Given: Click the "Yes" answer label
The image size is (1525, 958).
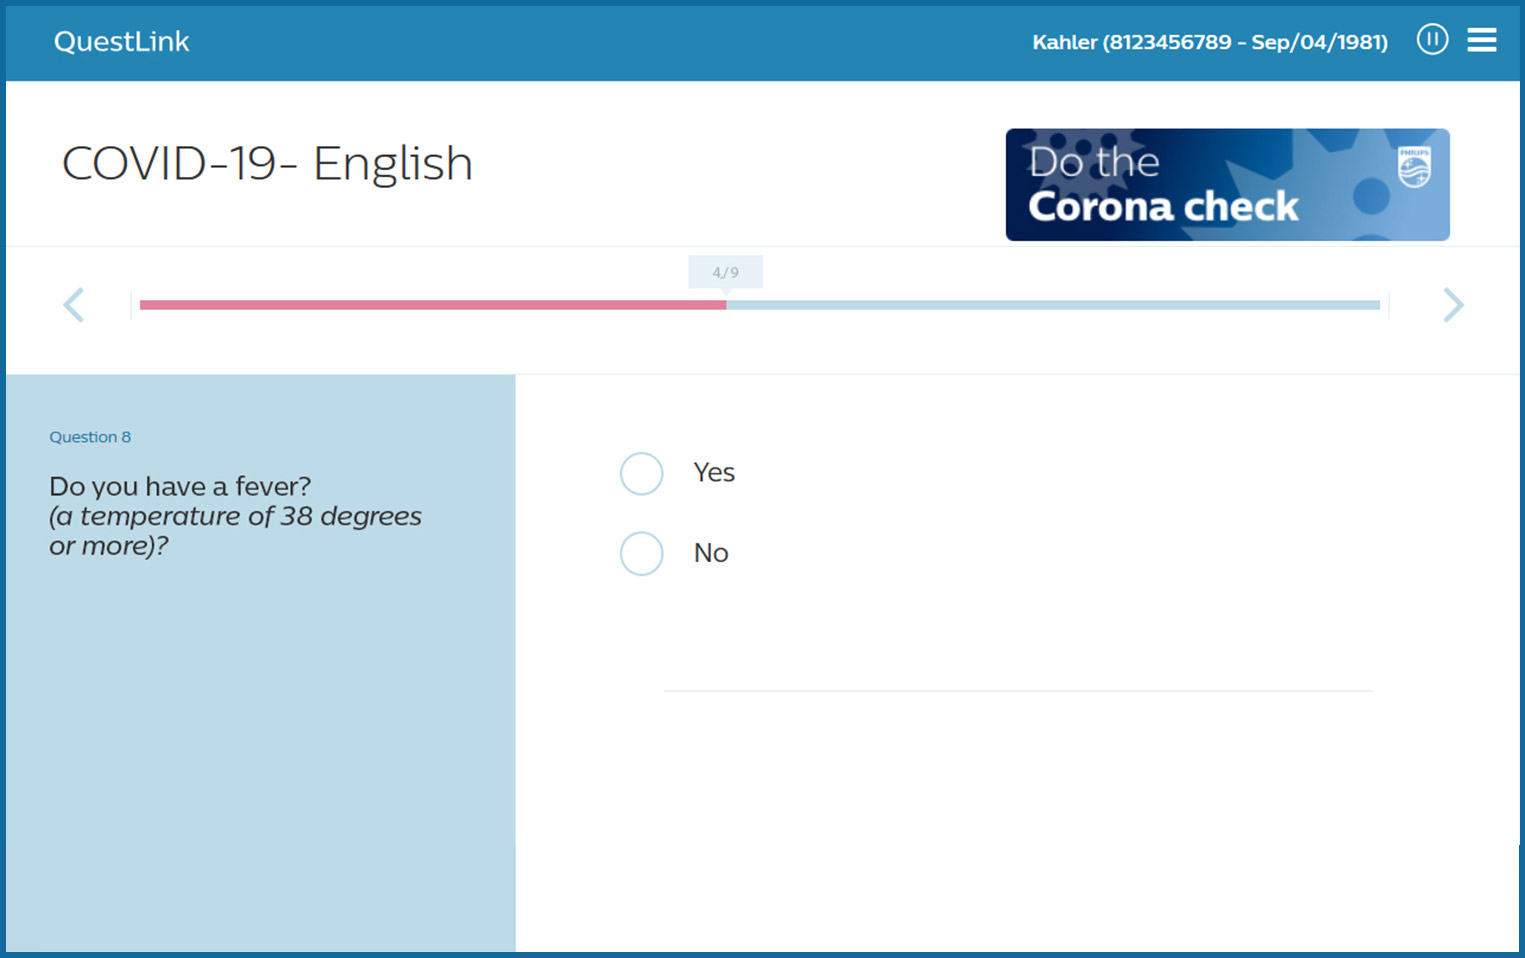Looking at the screenshot, I should [x=714, y=473].
